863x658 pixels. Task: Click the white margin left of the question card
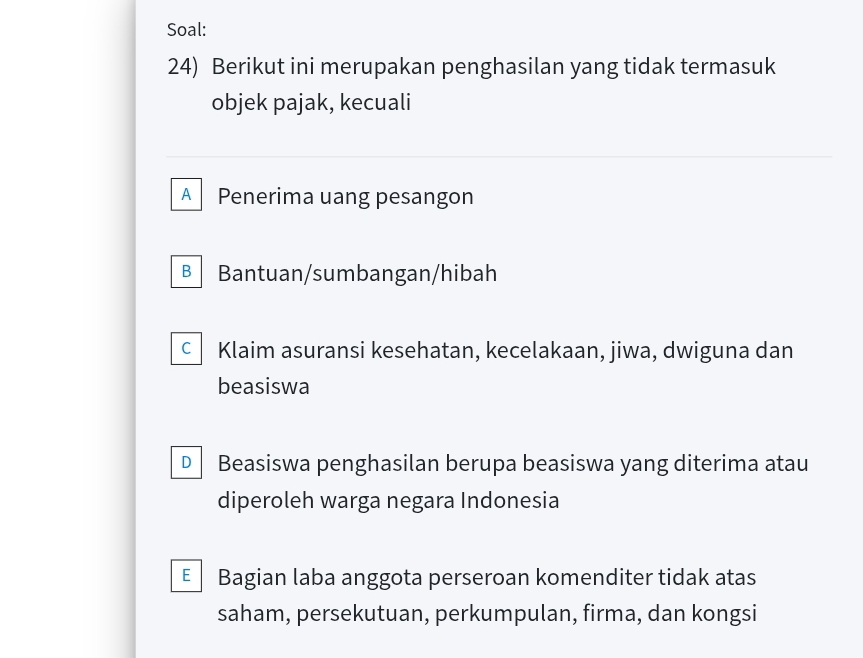pos(66,329)
